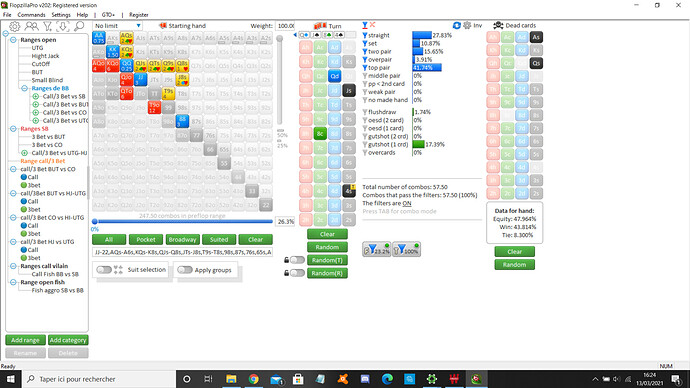
Task: Click the 23.2% filter statistics button
Action: click(377, 249)
